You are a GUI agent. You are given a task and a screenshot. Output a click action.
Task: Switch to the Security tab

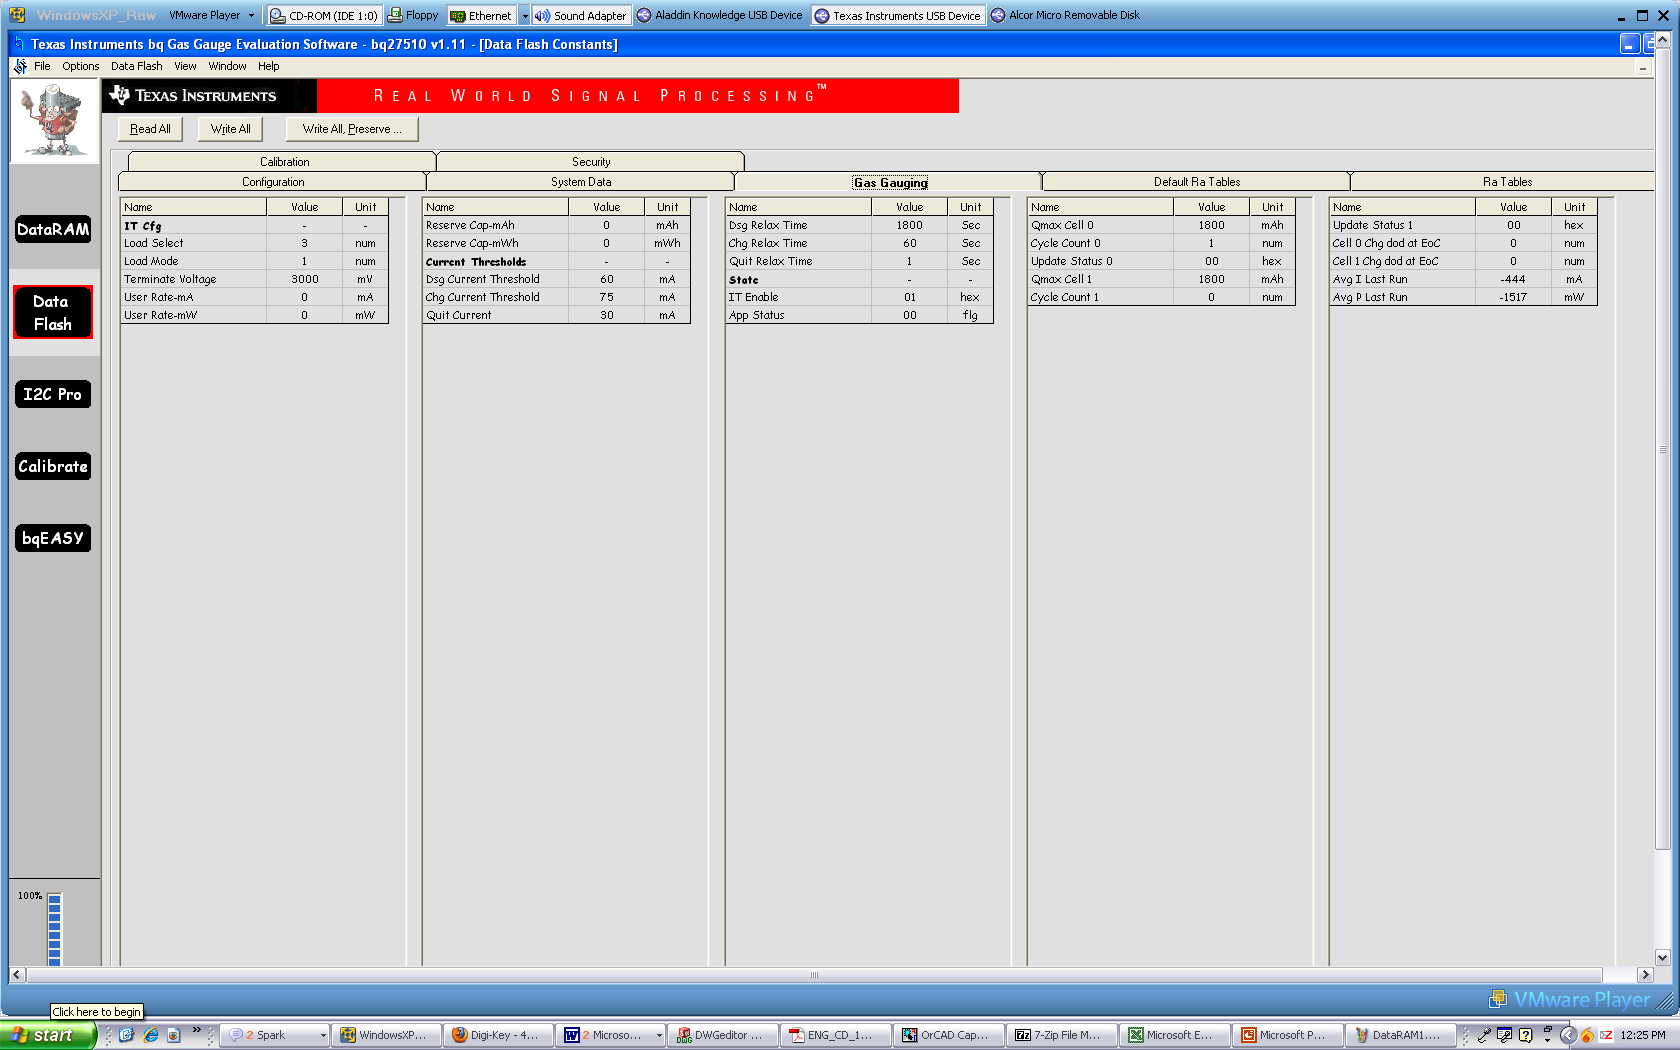(x=591, y=161)
